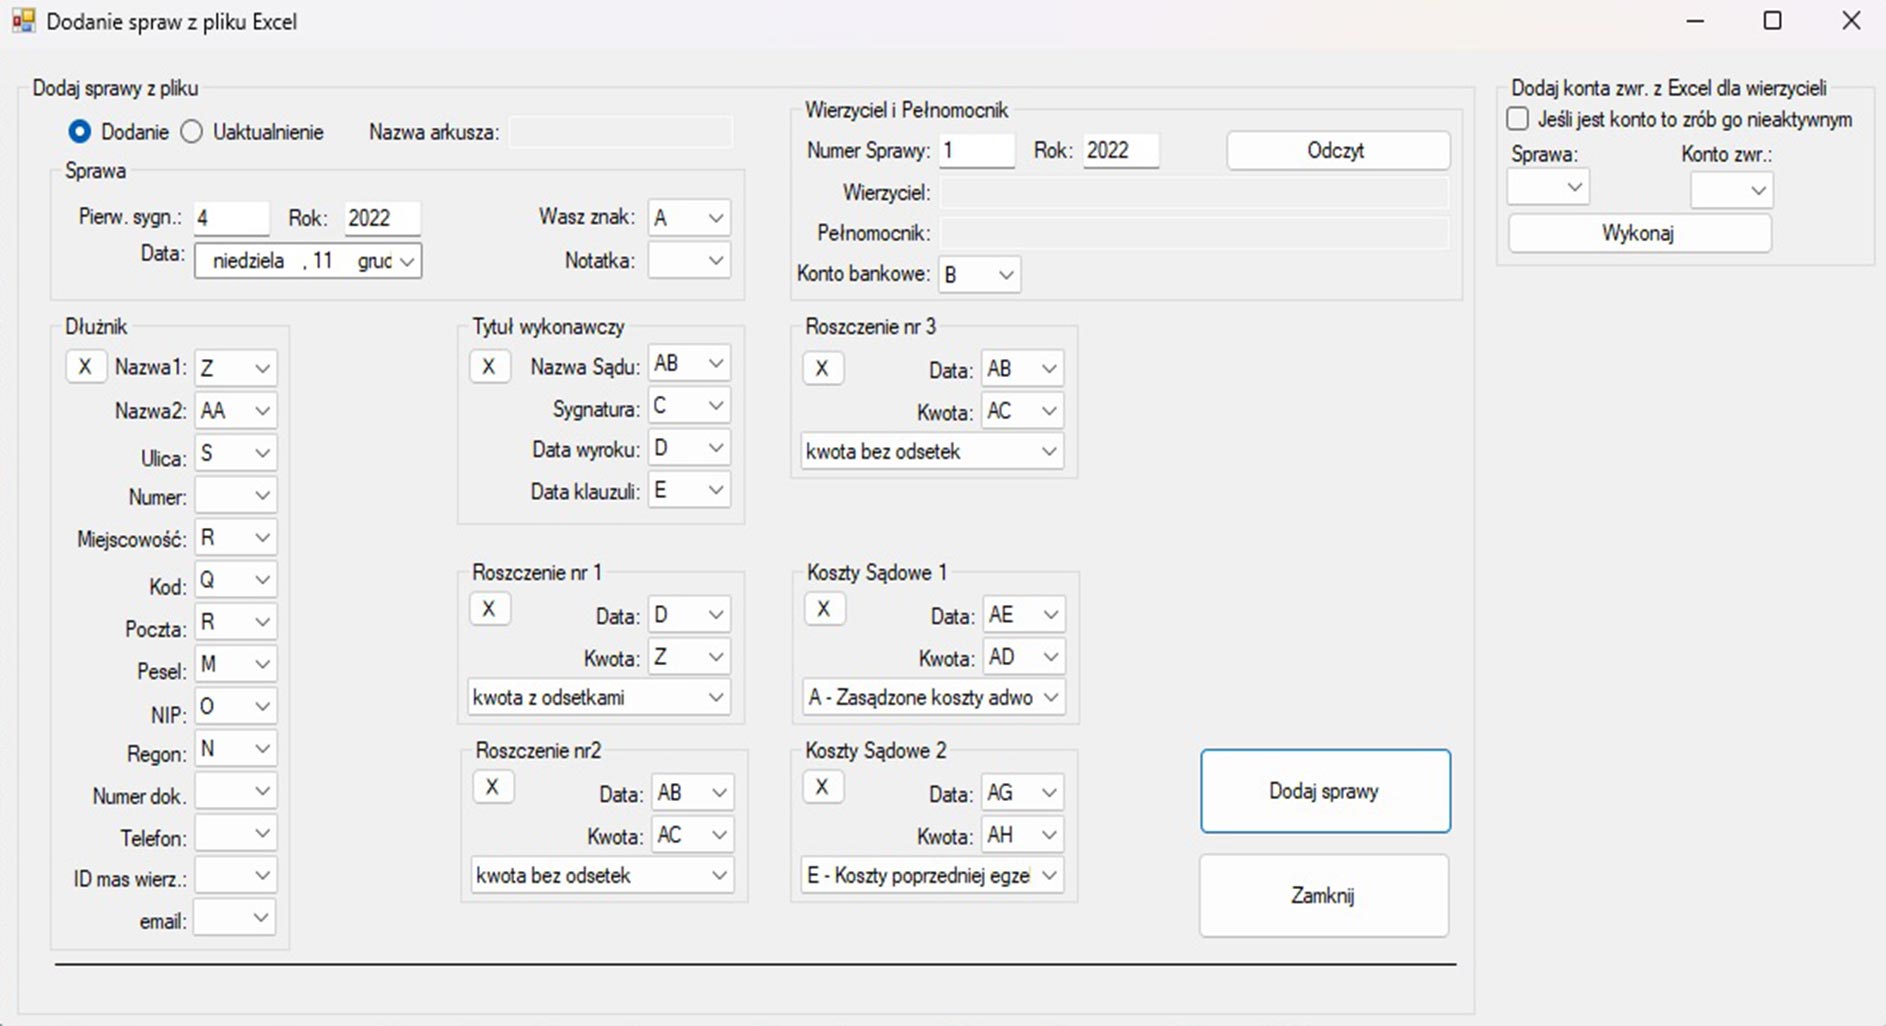This screenshot has width=1886, height=1026.
Task: Click the X button in Roszczenie nr 3
Action: tap(822, 368)
